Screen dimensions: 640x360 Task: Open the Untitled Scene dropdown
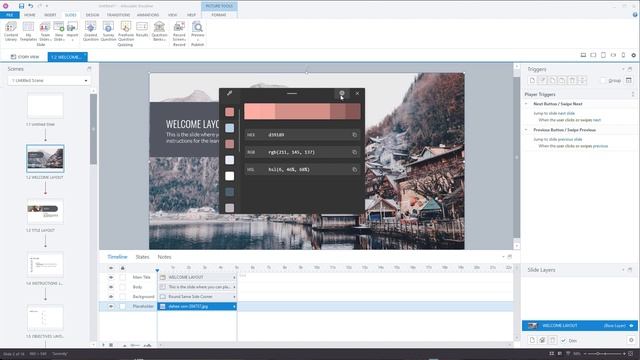[x=49, y=80]
